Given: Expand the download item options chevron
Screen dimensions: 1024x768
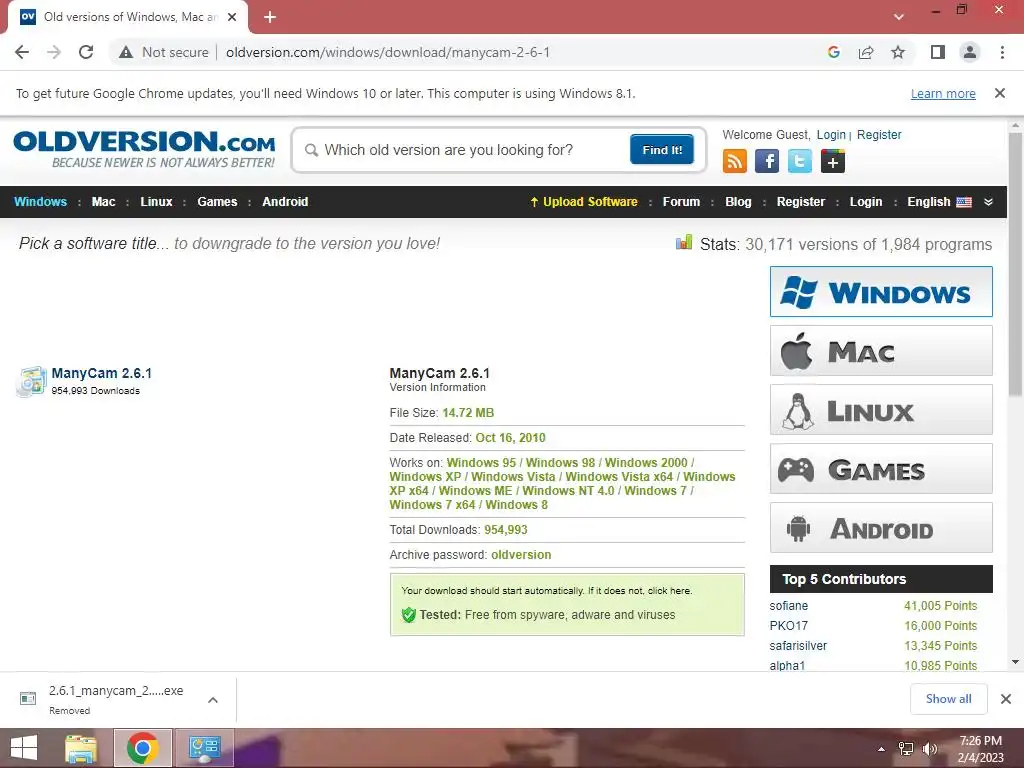Looking at the screenshot, I should click(212, 699).
